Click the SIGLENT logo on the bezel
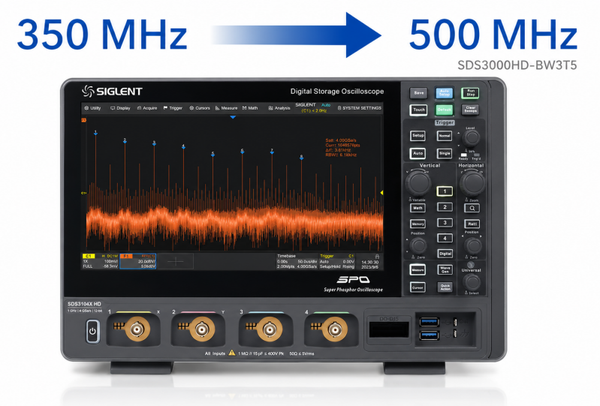Image resolution: width=600 pixels, height=406 pixels. (x=112, y=91)
